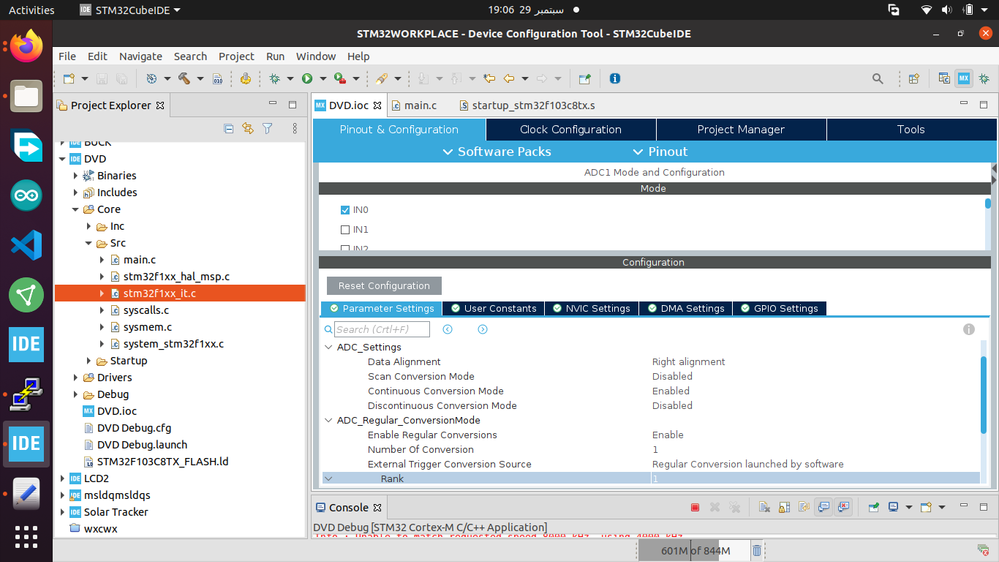
Task: Open the GPIO Settings tab
Action: [x=779, y=308]
